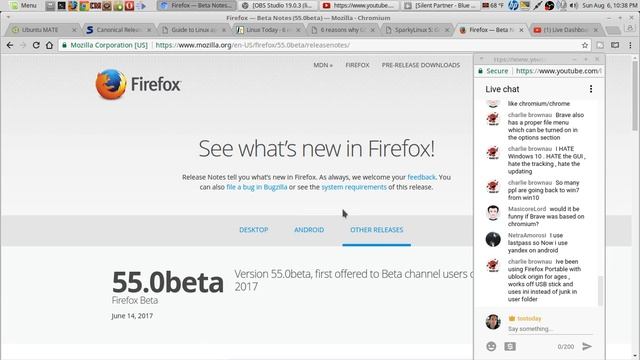
Task: Click MasicoreLord's chat avatar
Action: (x=493, y=213)
